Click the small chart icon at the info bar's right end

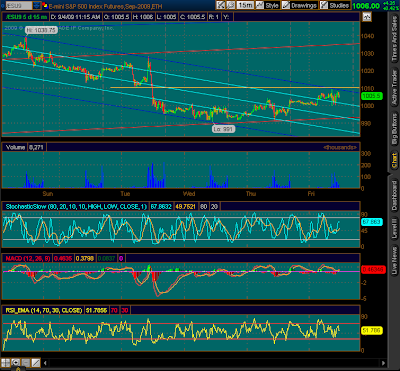tap(367, 17)
